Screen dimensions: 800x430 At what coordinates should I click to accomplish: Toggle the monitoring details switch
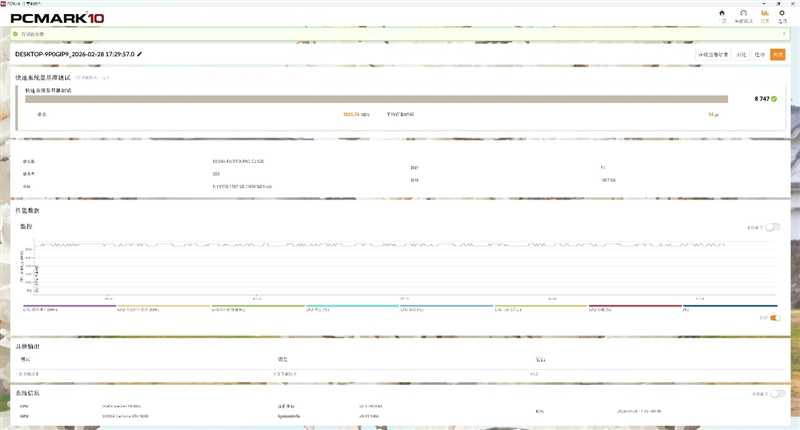coord(772,227)
